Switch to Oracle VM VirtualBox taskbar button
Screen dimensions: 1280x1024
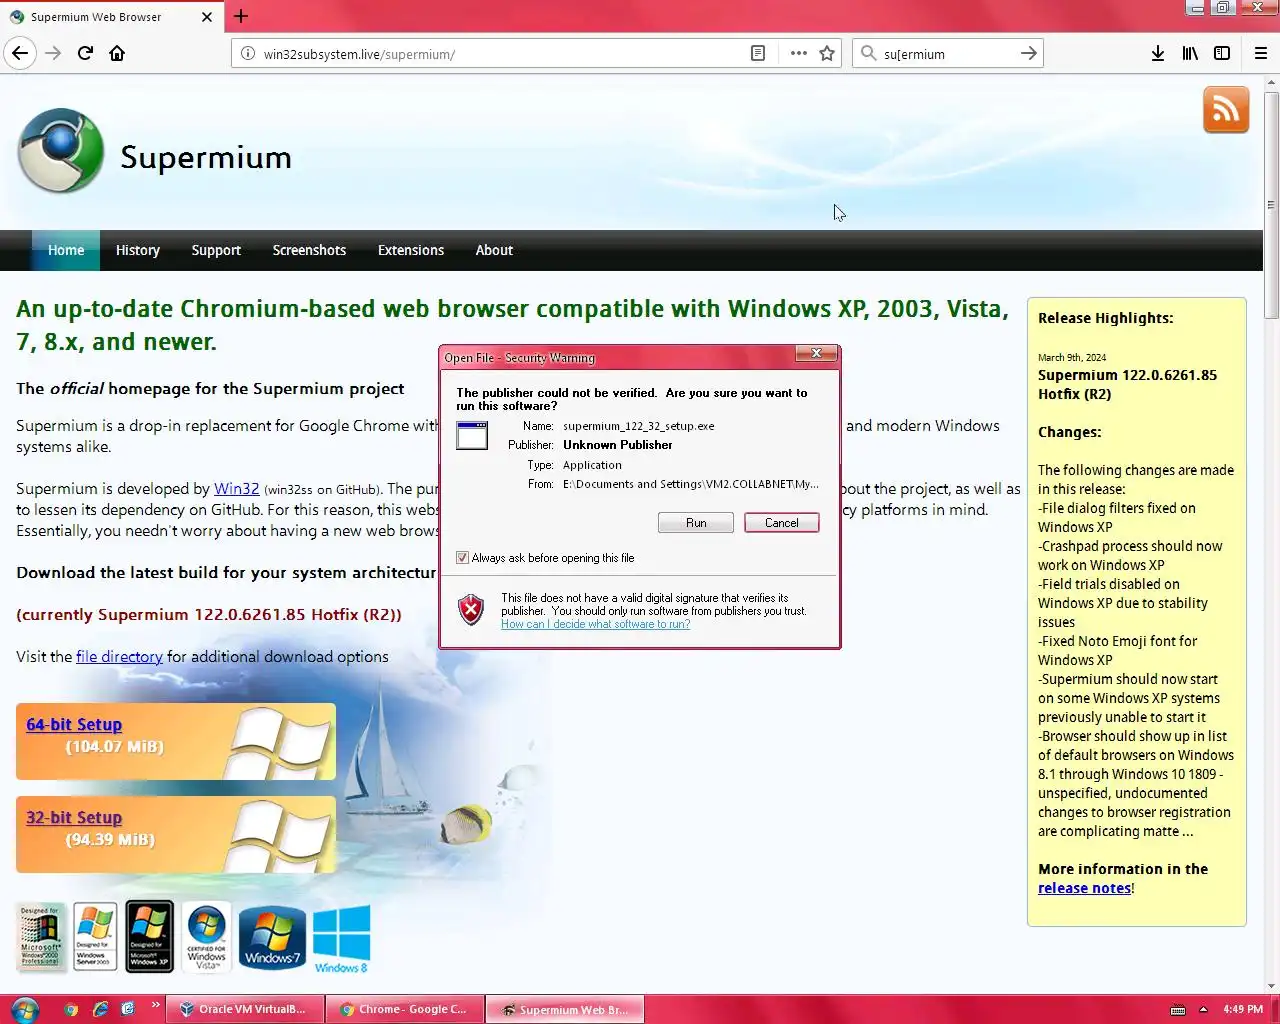click(244, 1009)
